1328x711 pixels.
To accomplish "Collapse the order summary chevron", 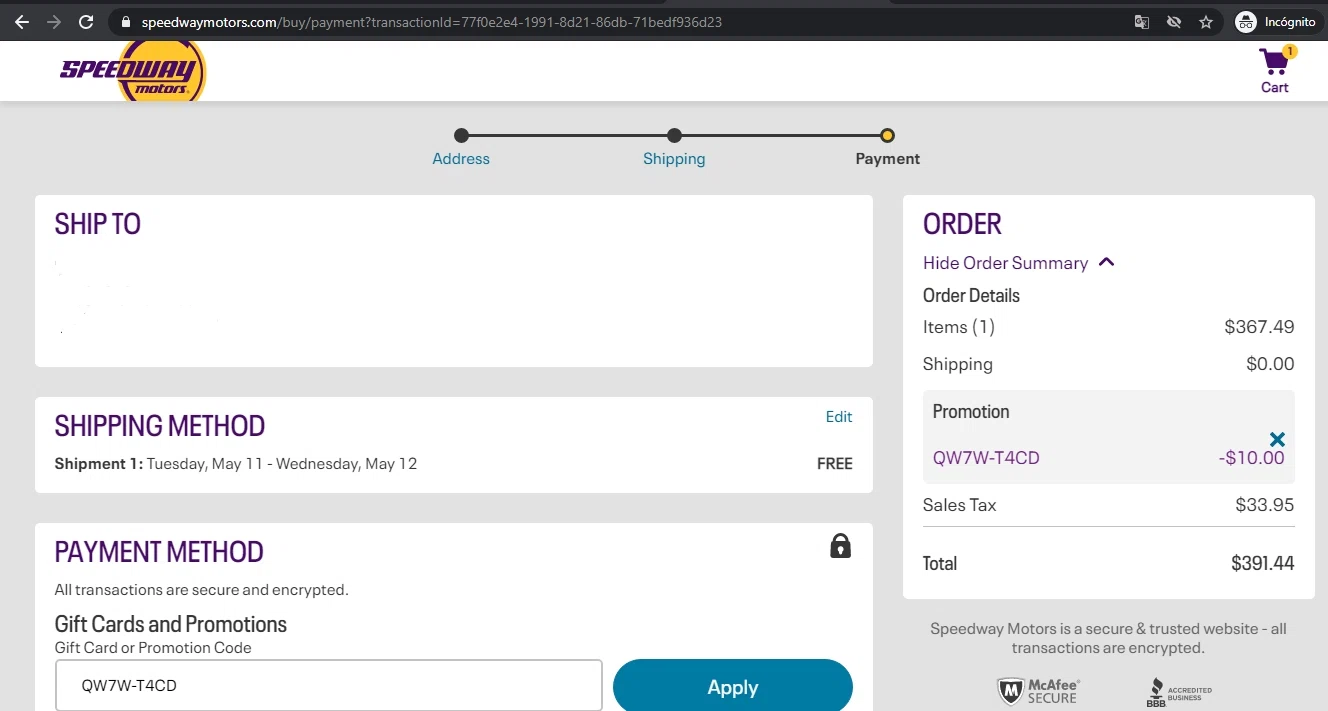I will pos(1106,262).
